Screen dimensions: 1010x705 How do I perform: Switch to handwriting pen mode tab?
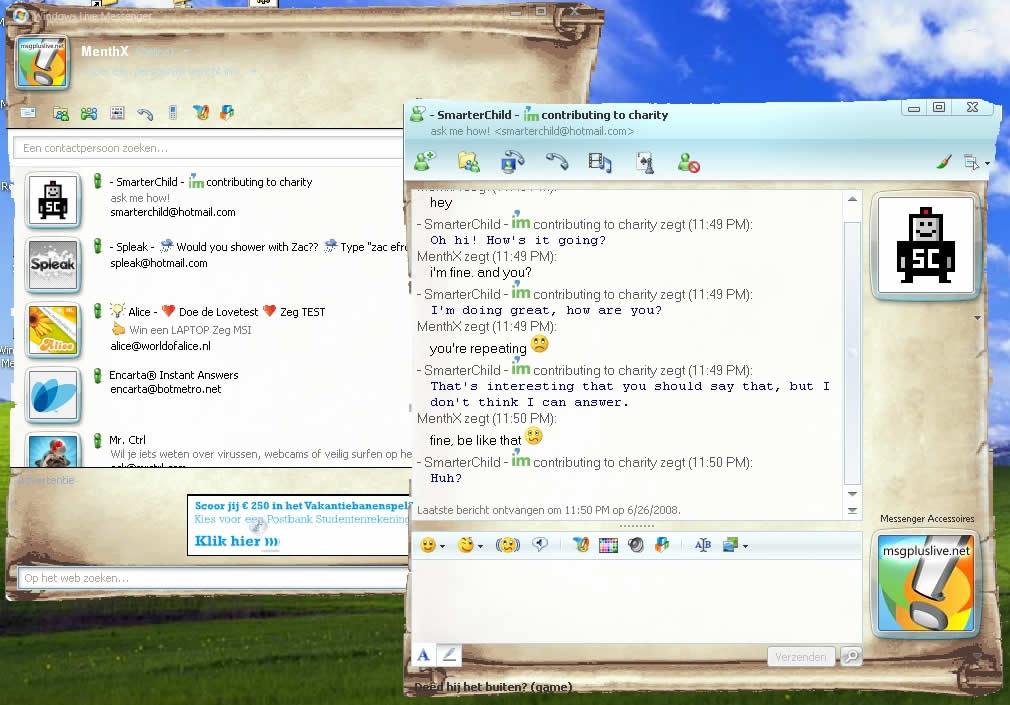pos(449,655)
